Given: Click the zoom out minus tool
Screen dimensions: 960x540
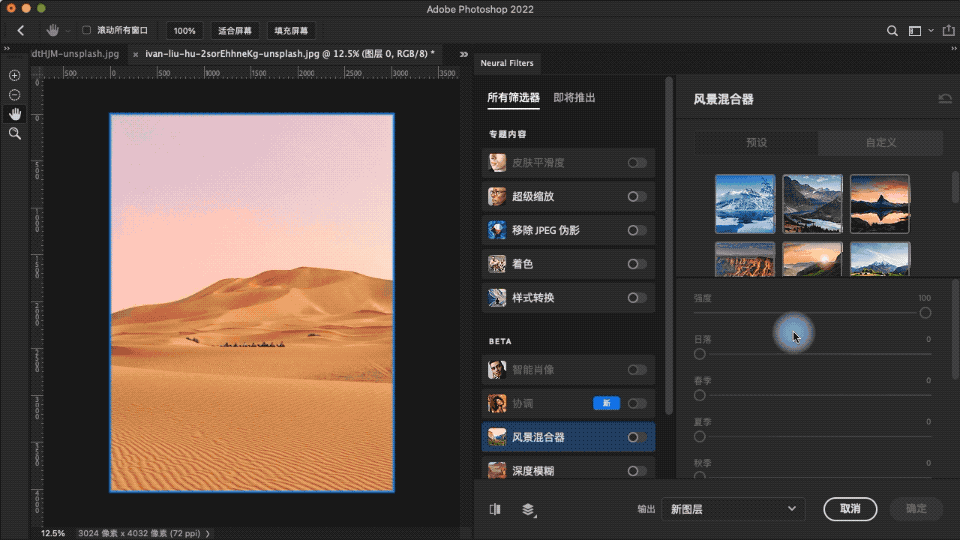Looking at the screenshot, I should pyautogui.click(x=14, y=94).
